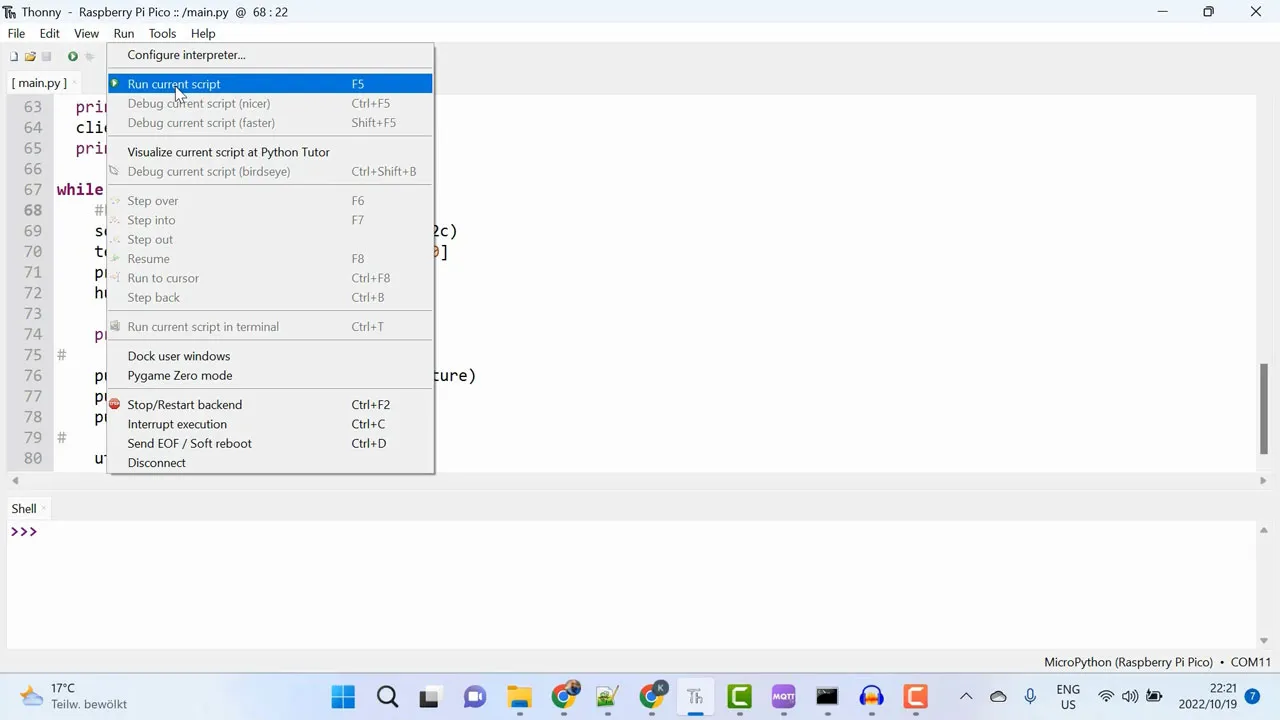1280x720 pixels.
Task: Open the green Camtasia taskbar icon
Action: coord(739,697)
